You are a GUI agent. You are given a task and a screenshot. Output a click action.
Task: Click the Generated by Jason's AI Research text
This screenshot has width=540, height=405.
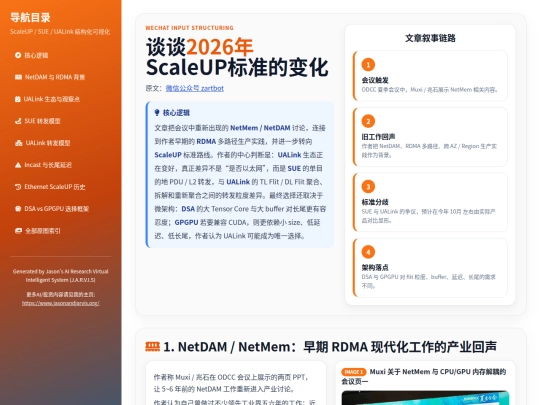61,276
